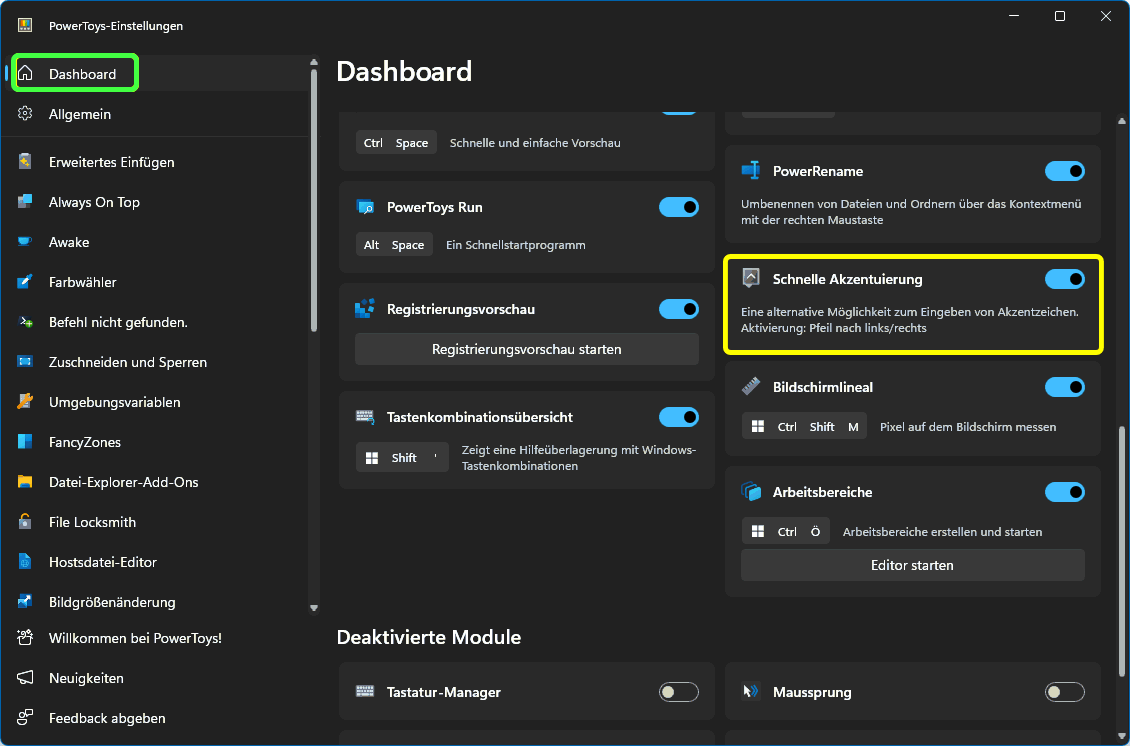Image resolution: width=1130 pixels, height=746 pixels.
Task: Open the Schnelle Akzentuierung card
Action: point(912,305)
